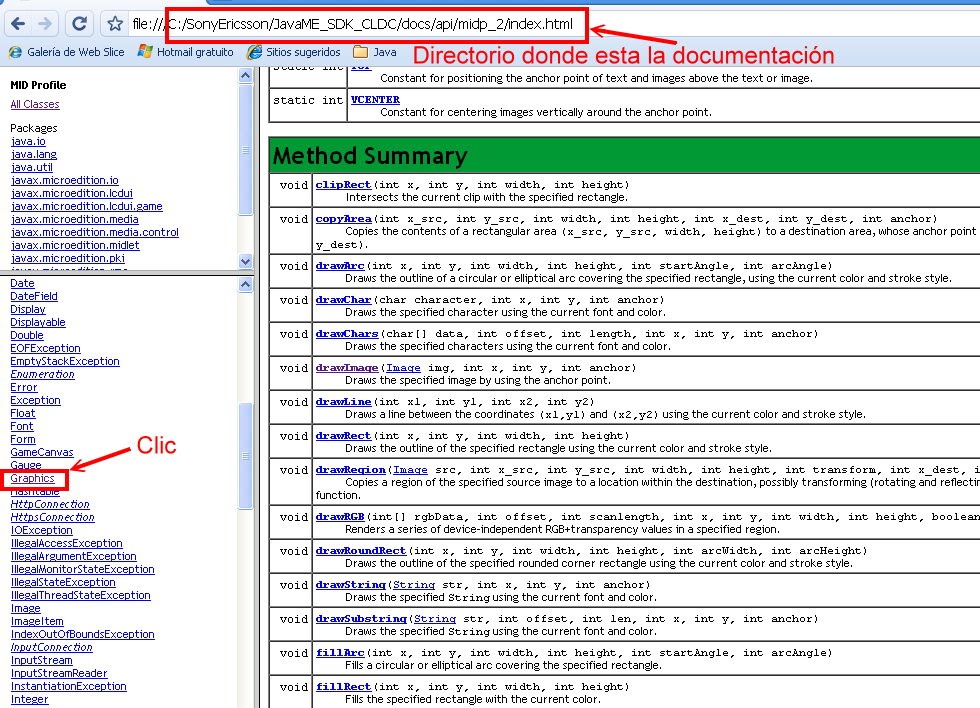Open the java.lang package
The image size is (980, 708).
pos(34,154)
